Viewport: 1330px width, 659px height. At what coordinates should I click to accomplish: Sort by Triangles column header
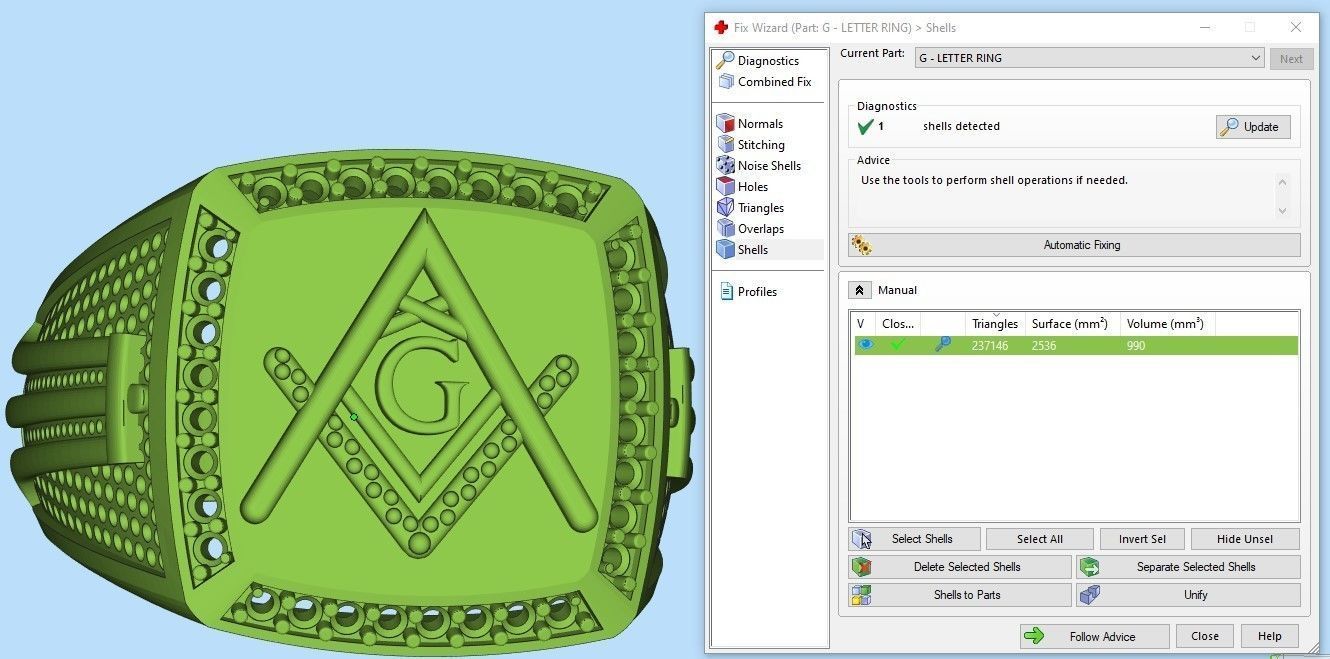[x=995, y=323]
